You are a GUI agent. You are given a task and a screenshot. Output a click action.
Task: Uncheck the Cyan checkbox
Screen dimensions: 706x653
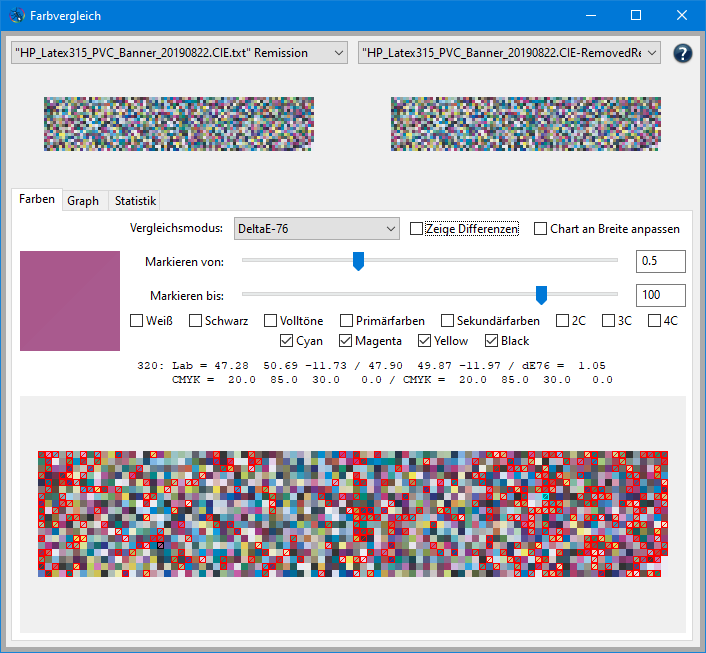tap(287, 341)
